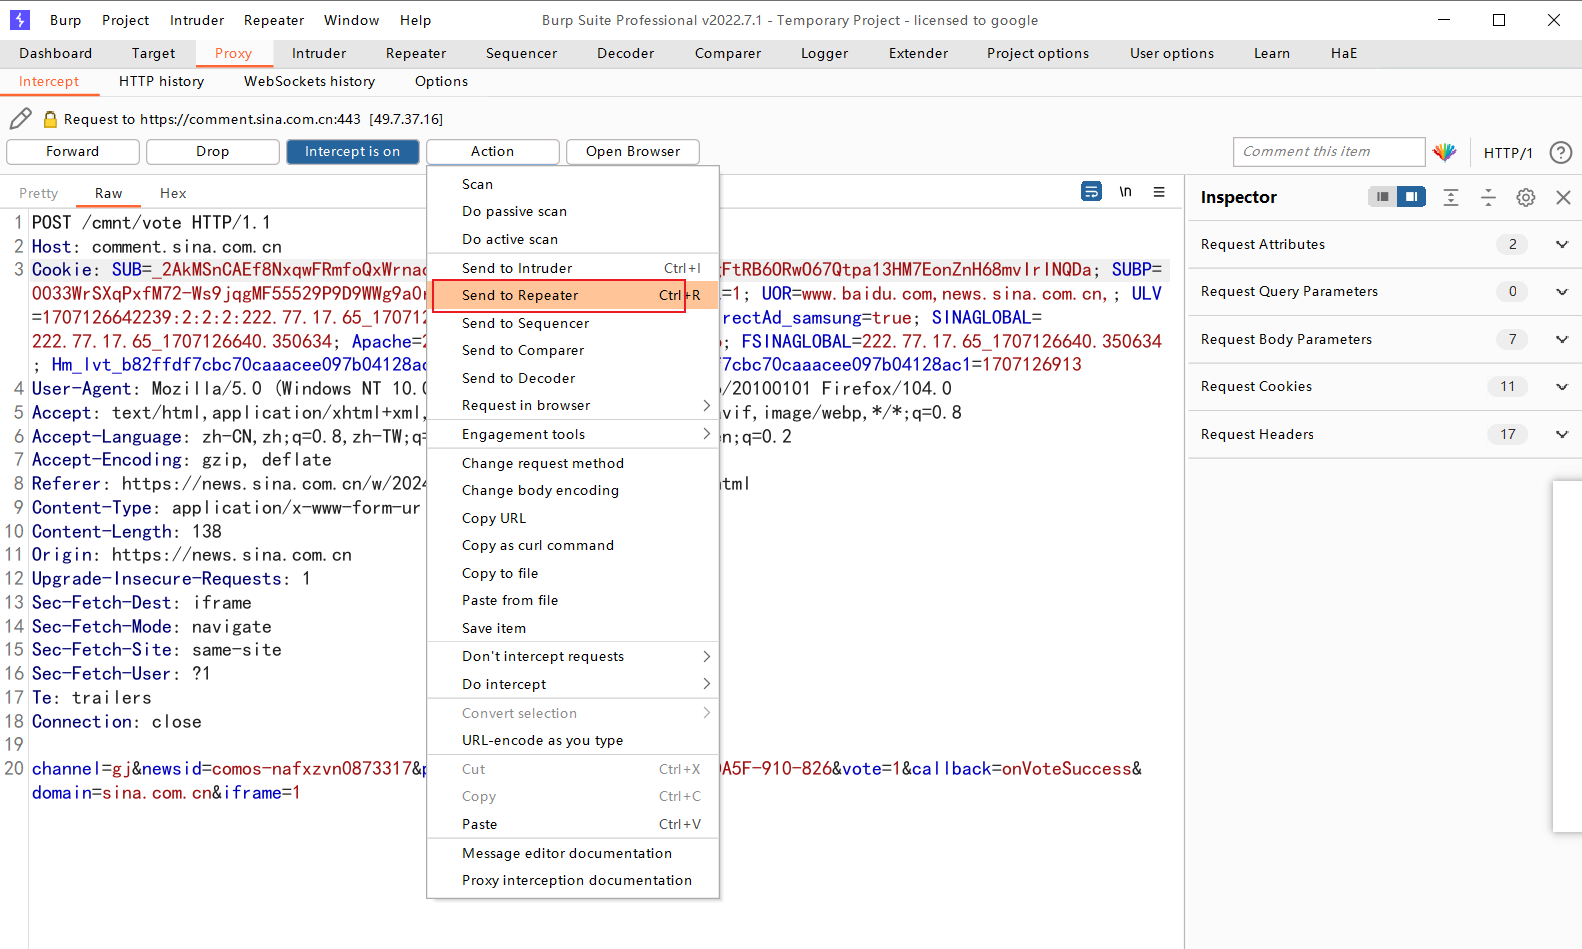
Task: Open Inspector settings gear
Action: (x=1525, y=197)
